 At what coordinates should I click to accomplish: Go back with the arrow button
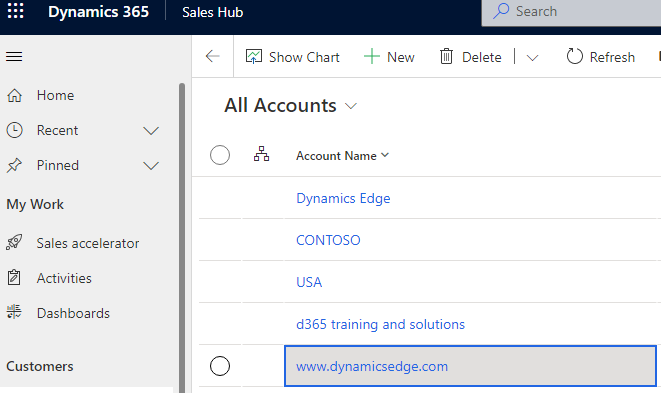tap(212, 56)
